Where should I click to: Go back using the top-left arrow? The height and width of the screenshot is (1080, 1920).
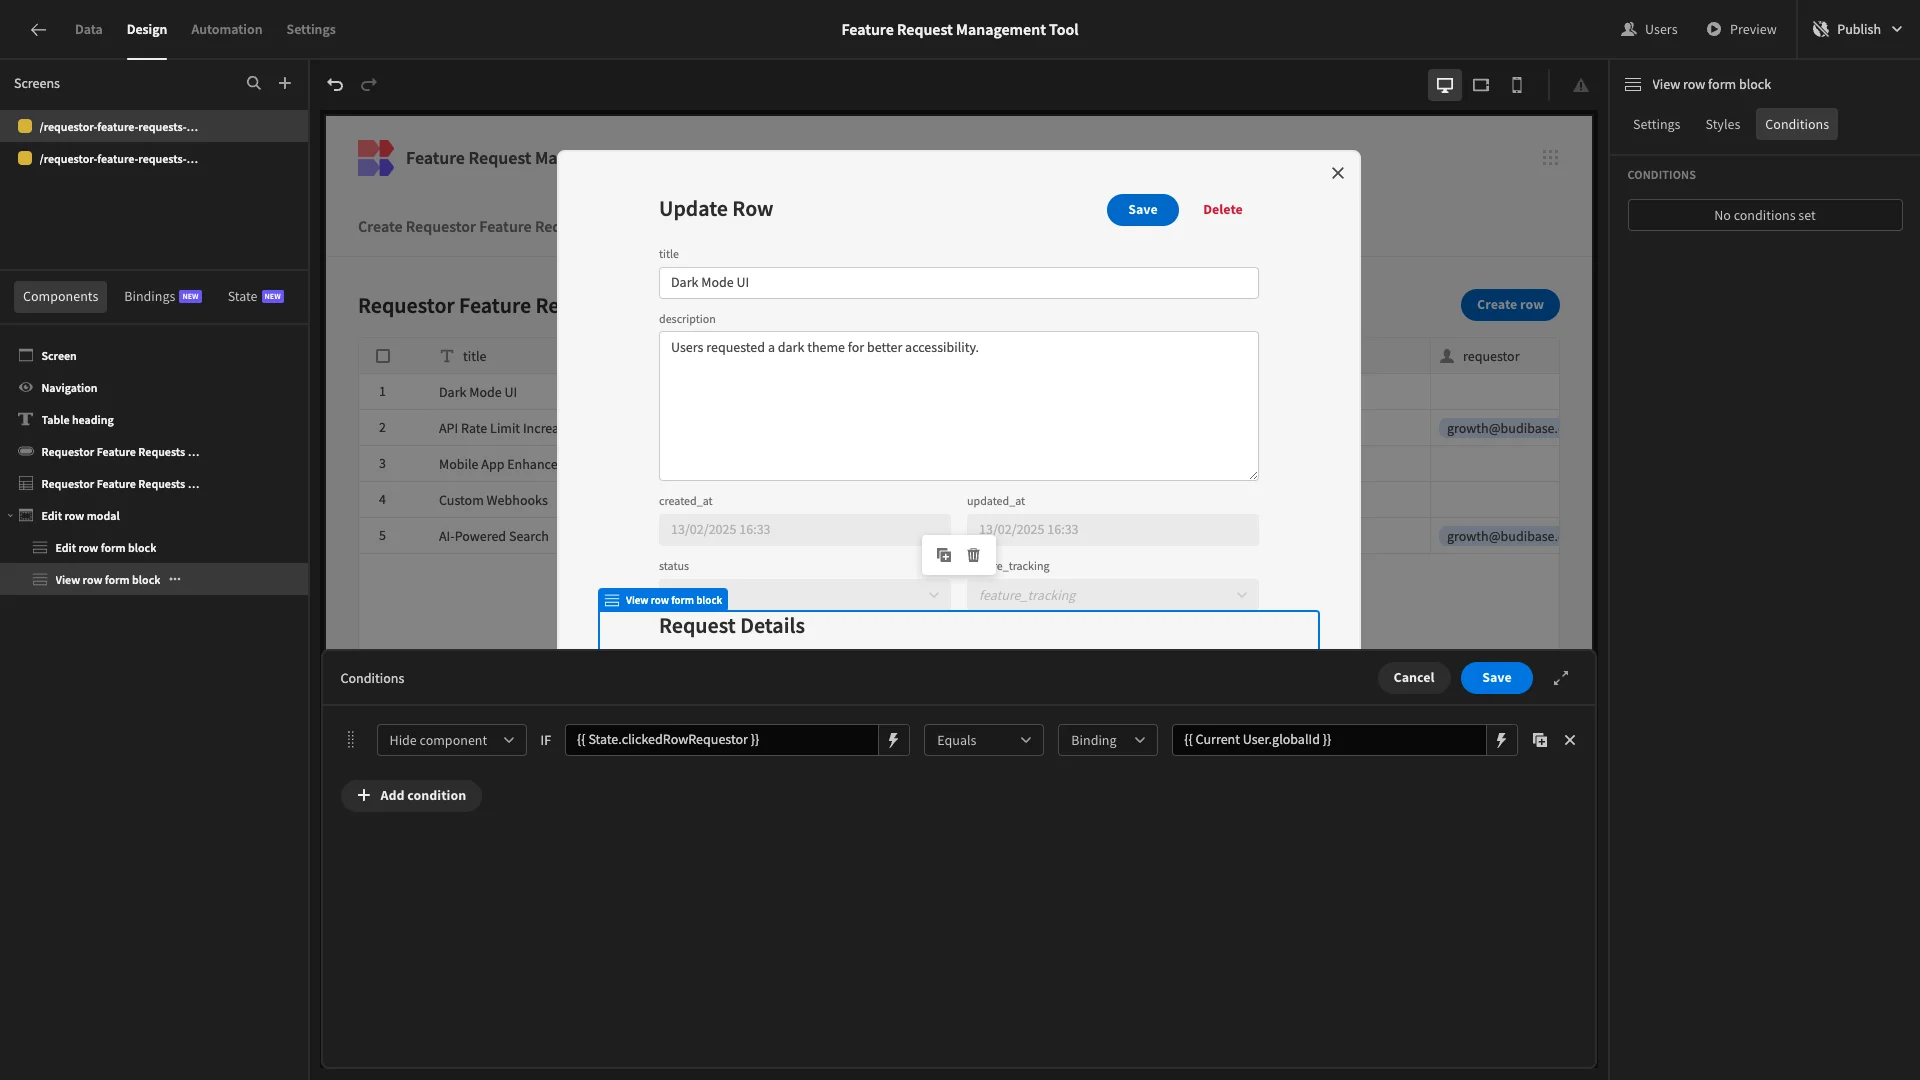click(38, 29)
